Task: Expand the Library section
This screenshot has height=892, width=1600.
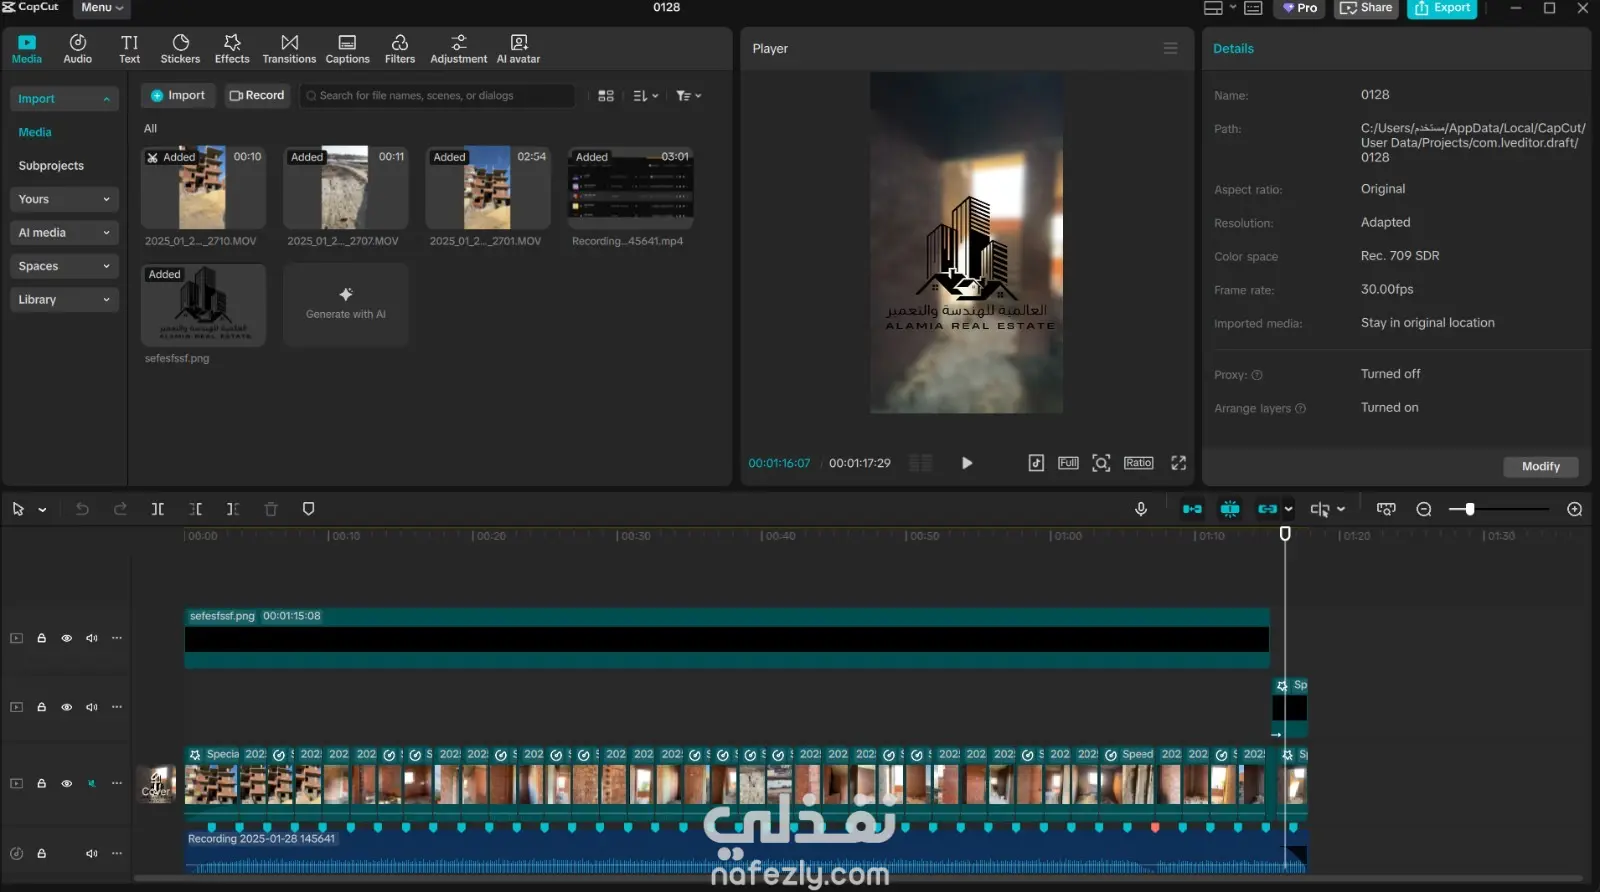Action: [64, 300]
